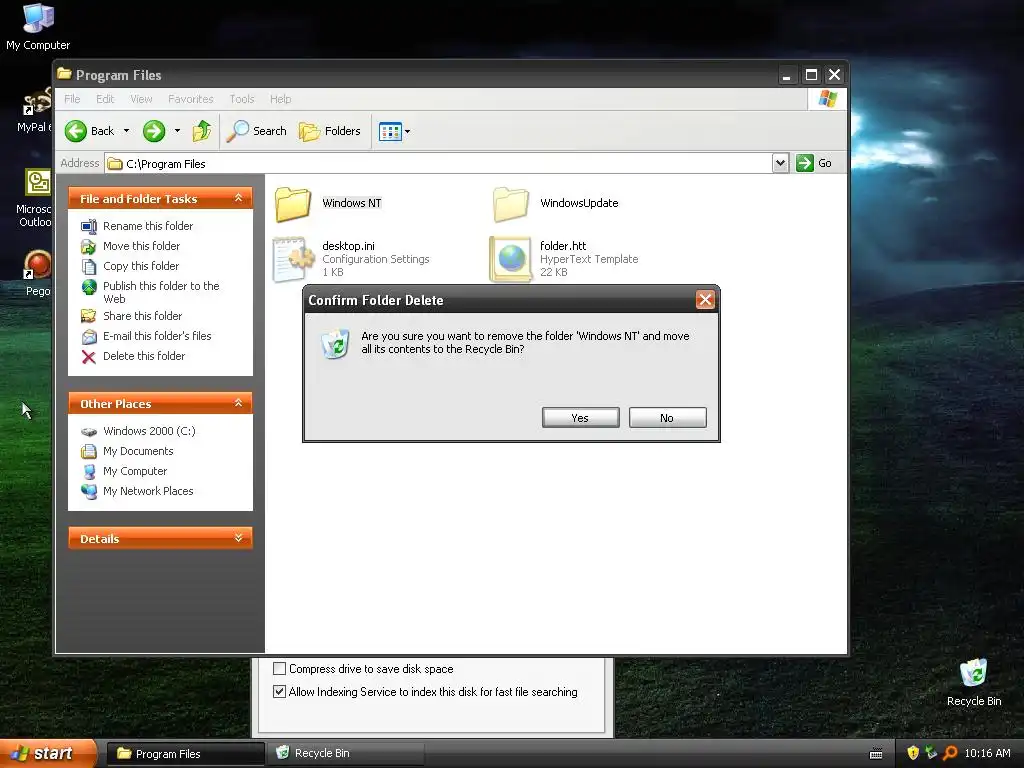The image size is (1024, 768).
Task: Click the orange magnifier tray icon
Action: [x=950, y=753]
